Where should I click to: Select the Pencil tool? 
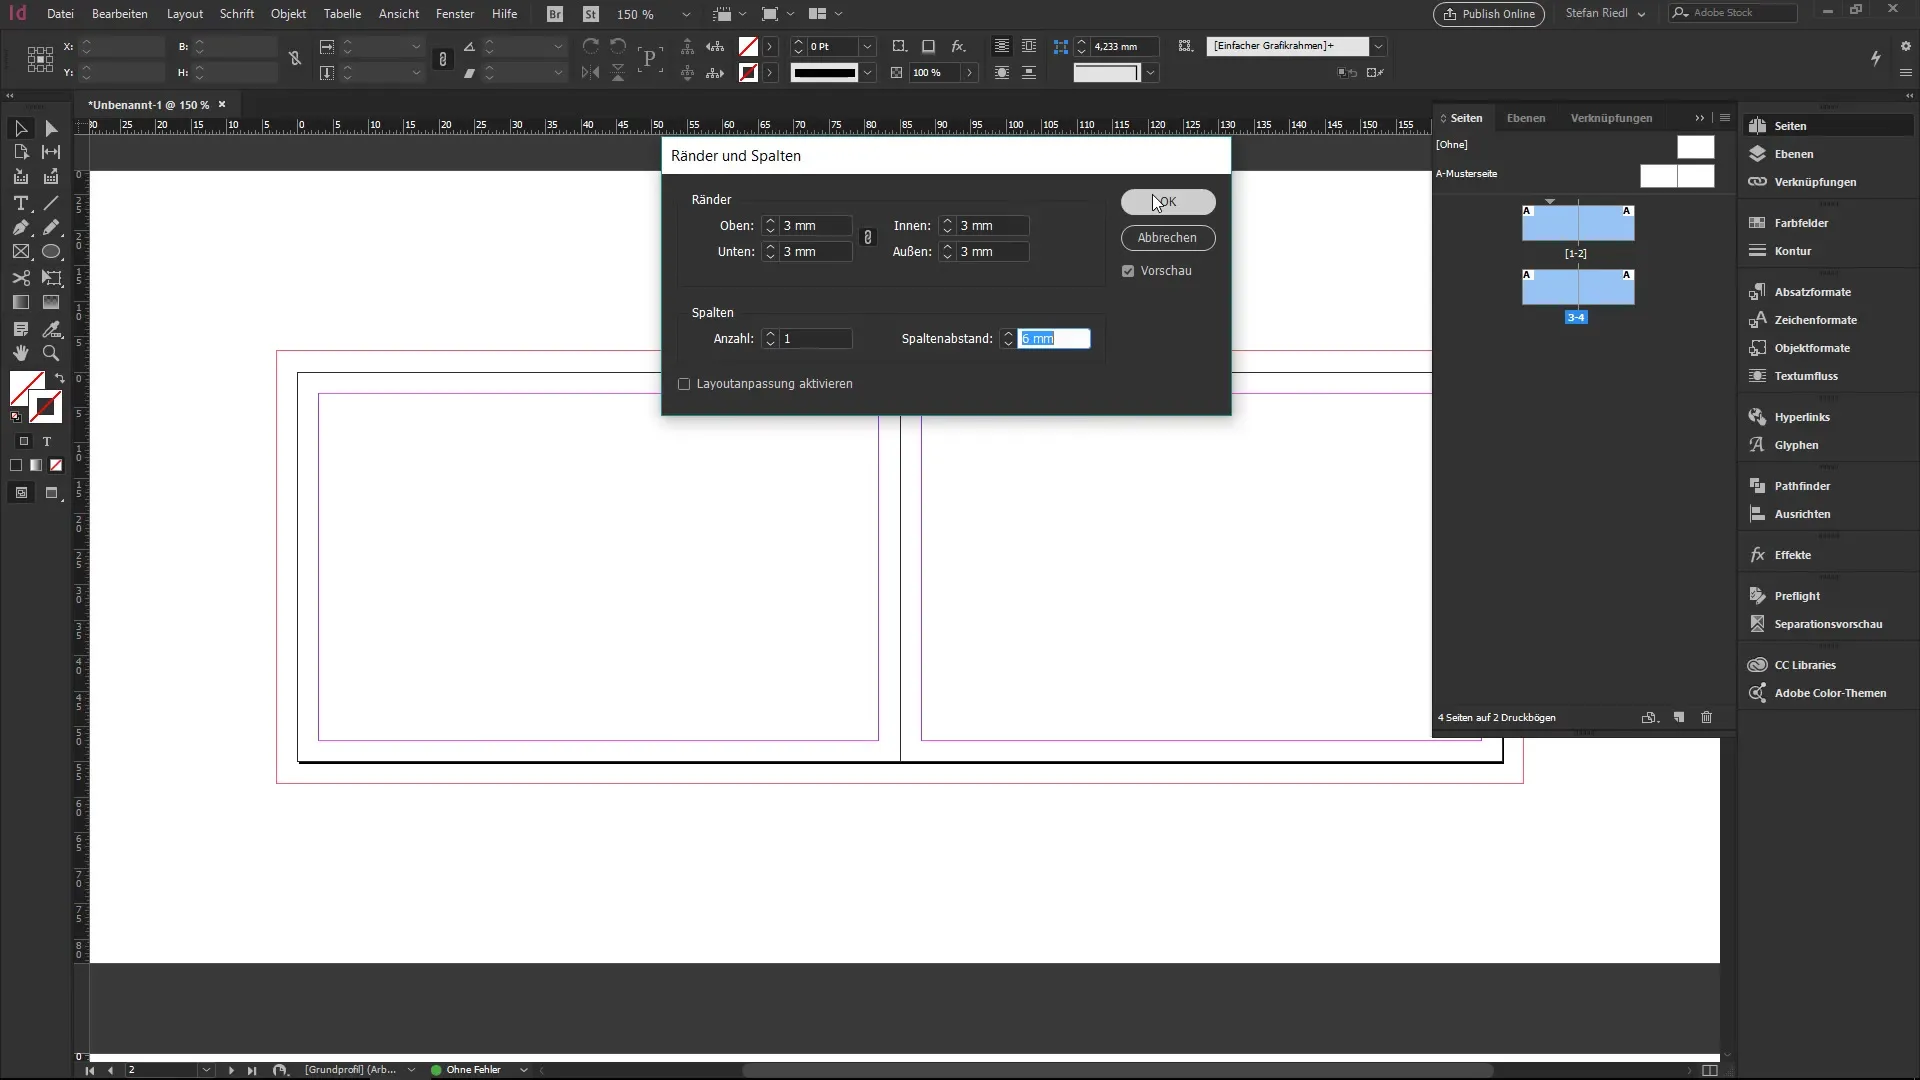point(51,228)
